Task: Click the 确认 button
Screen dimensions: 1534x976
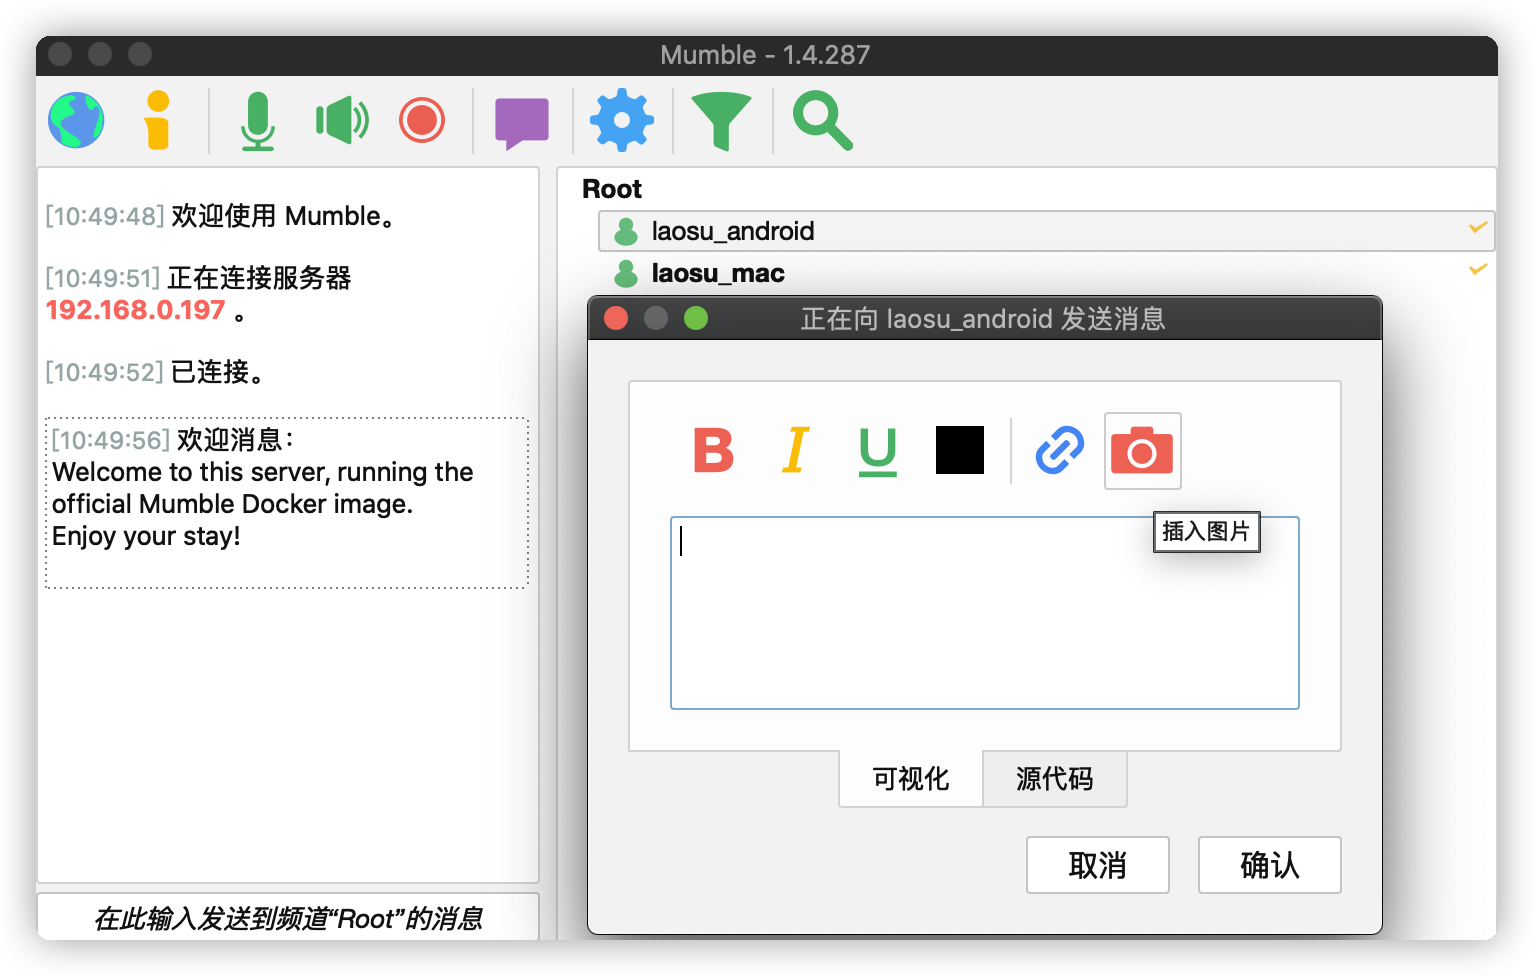Action: [1270, 865]
